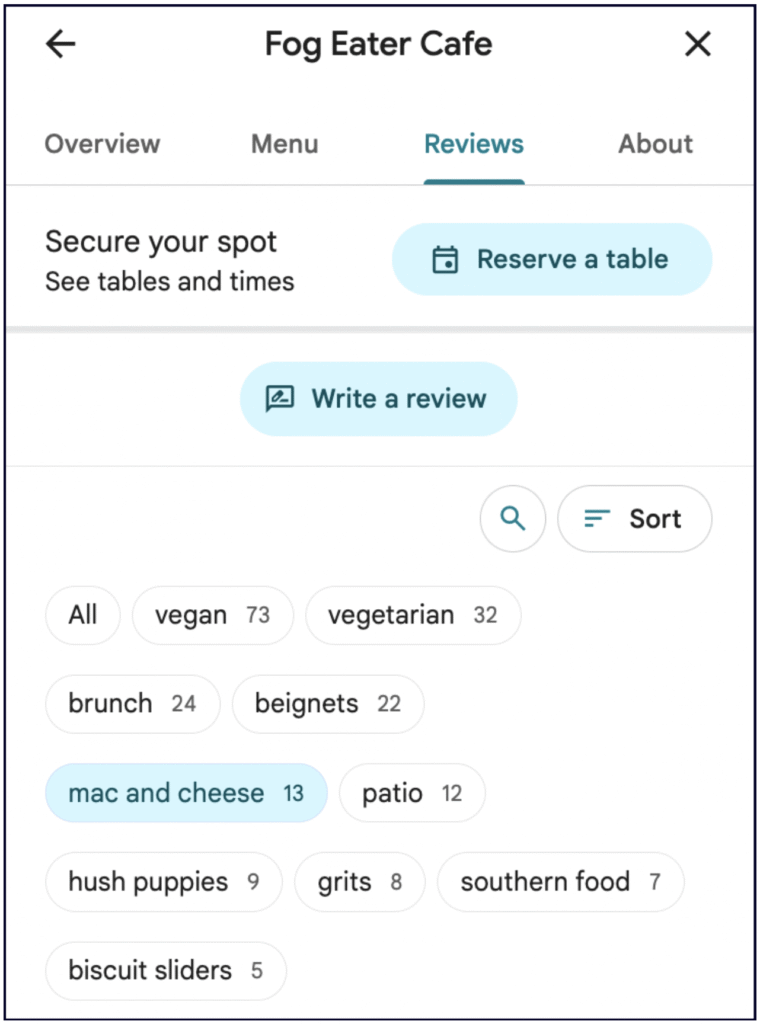Deselect the mac and cheese filter
Viewport: 760px width, 1024px height.
click(x=186, y=793)
